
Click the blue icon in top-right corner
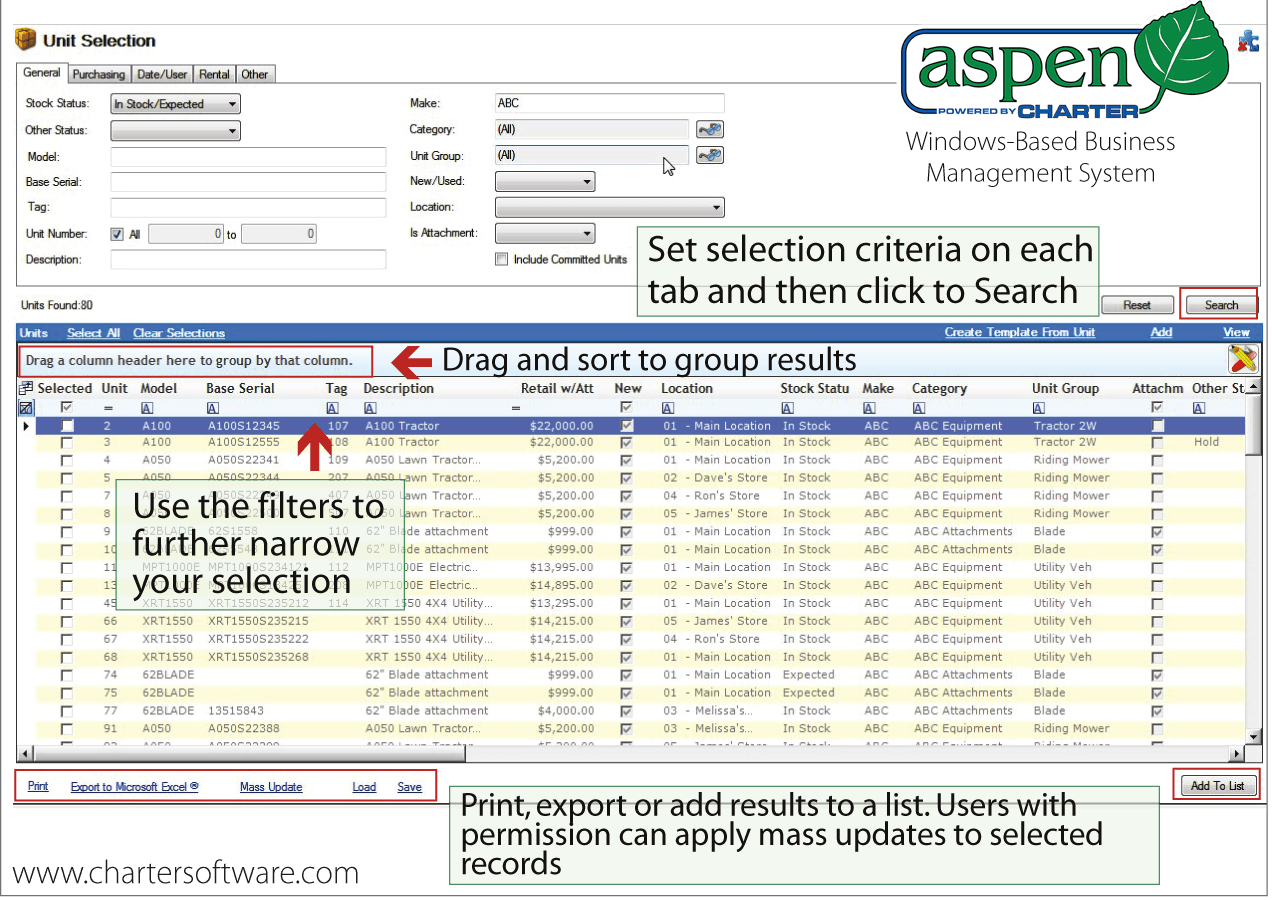1247,41
